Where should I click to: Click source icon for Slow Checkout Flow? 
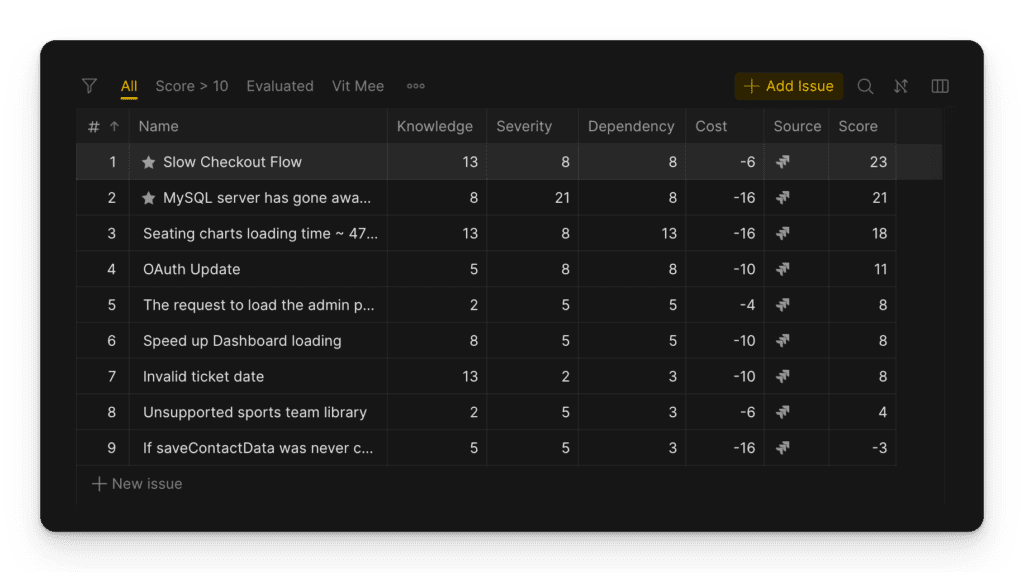783,162
